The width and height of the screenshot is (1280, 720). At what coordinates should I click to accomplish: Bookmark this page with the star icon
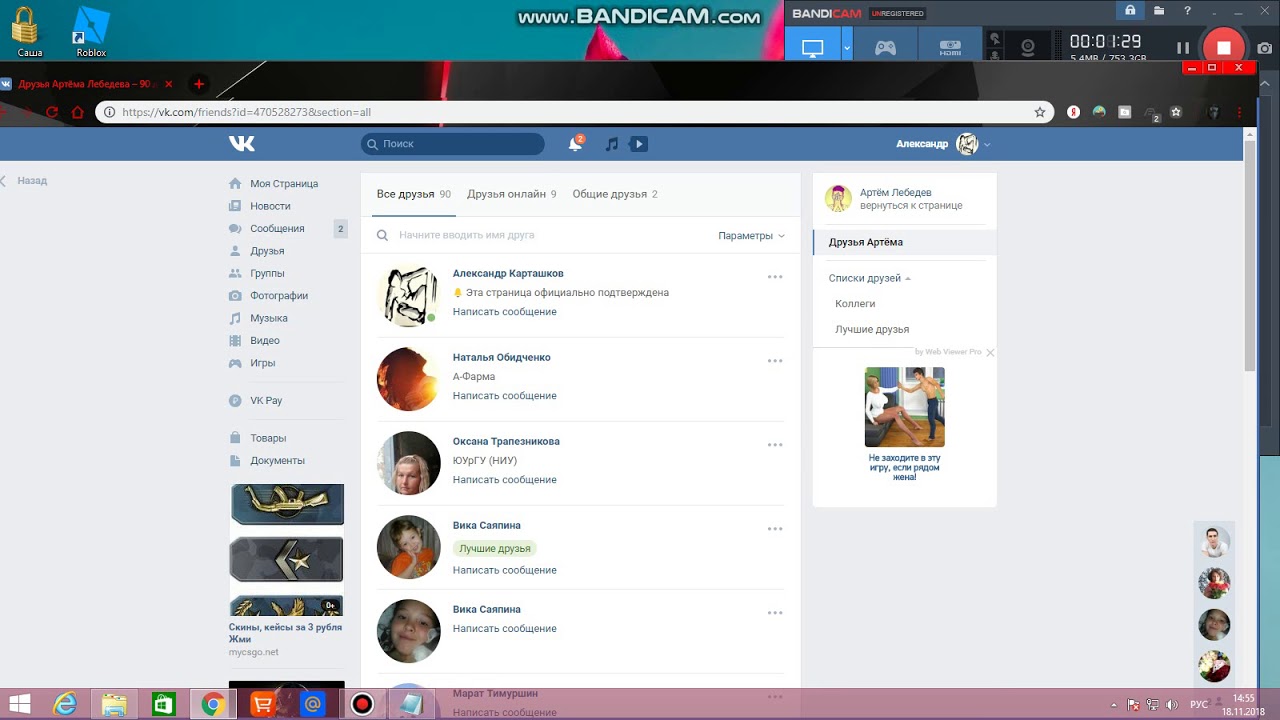click(1040, 112)
